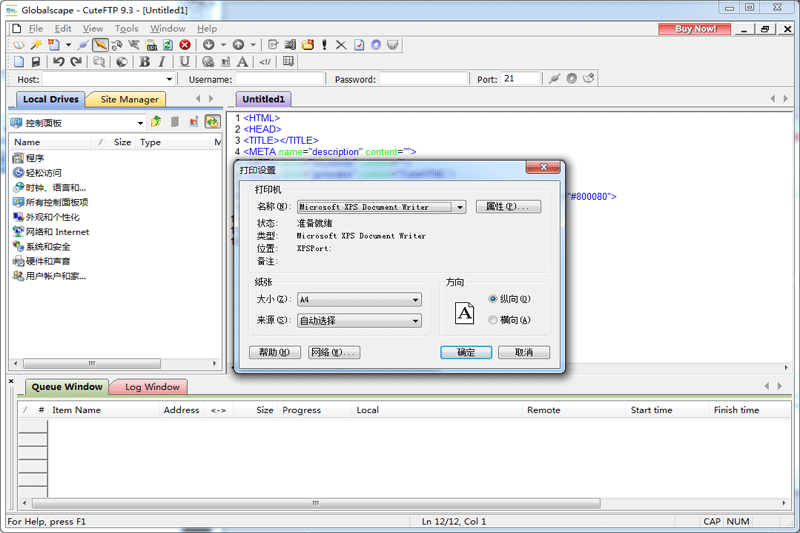
Task: Open the Tools menu
Action: pos(126,29)
